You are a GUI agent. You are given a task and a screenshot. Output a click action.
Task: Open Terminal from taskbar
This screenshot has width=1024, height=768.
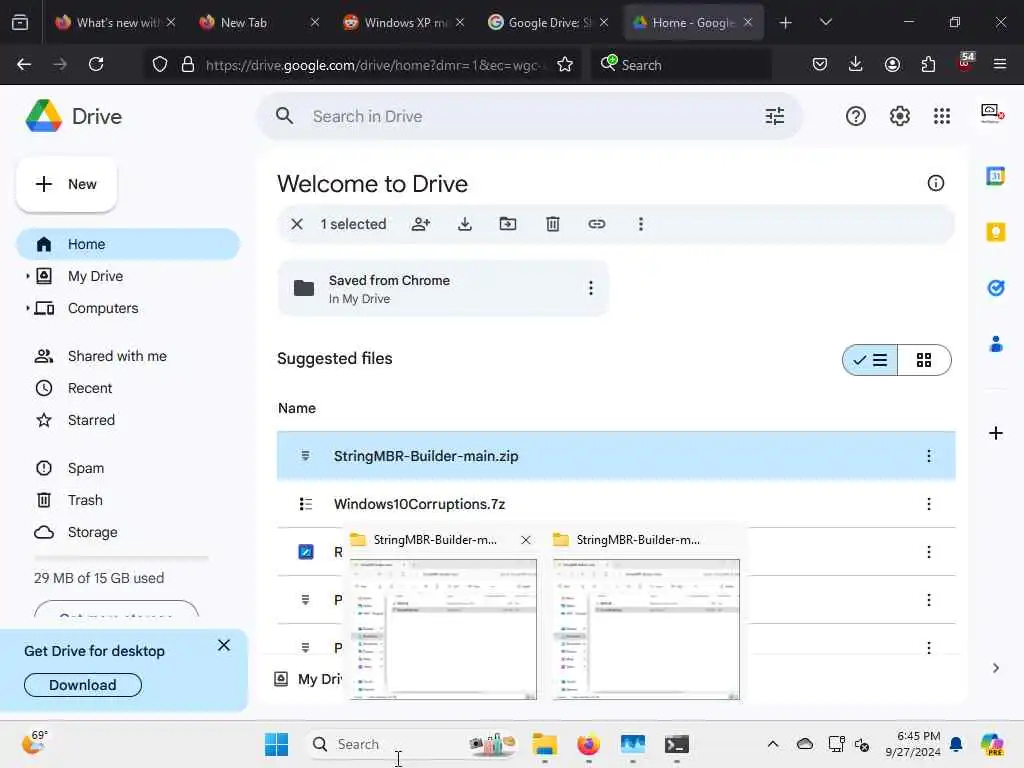[x=677, y=744]
